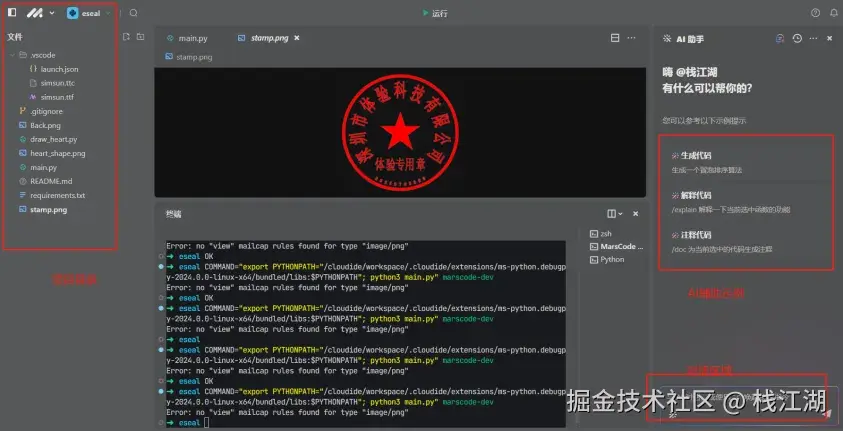Open the notifications bell icon
Viewport: 843px width, 431px height.
click(x=834, y=13)
